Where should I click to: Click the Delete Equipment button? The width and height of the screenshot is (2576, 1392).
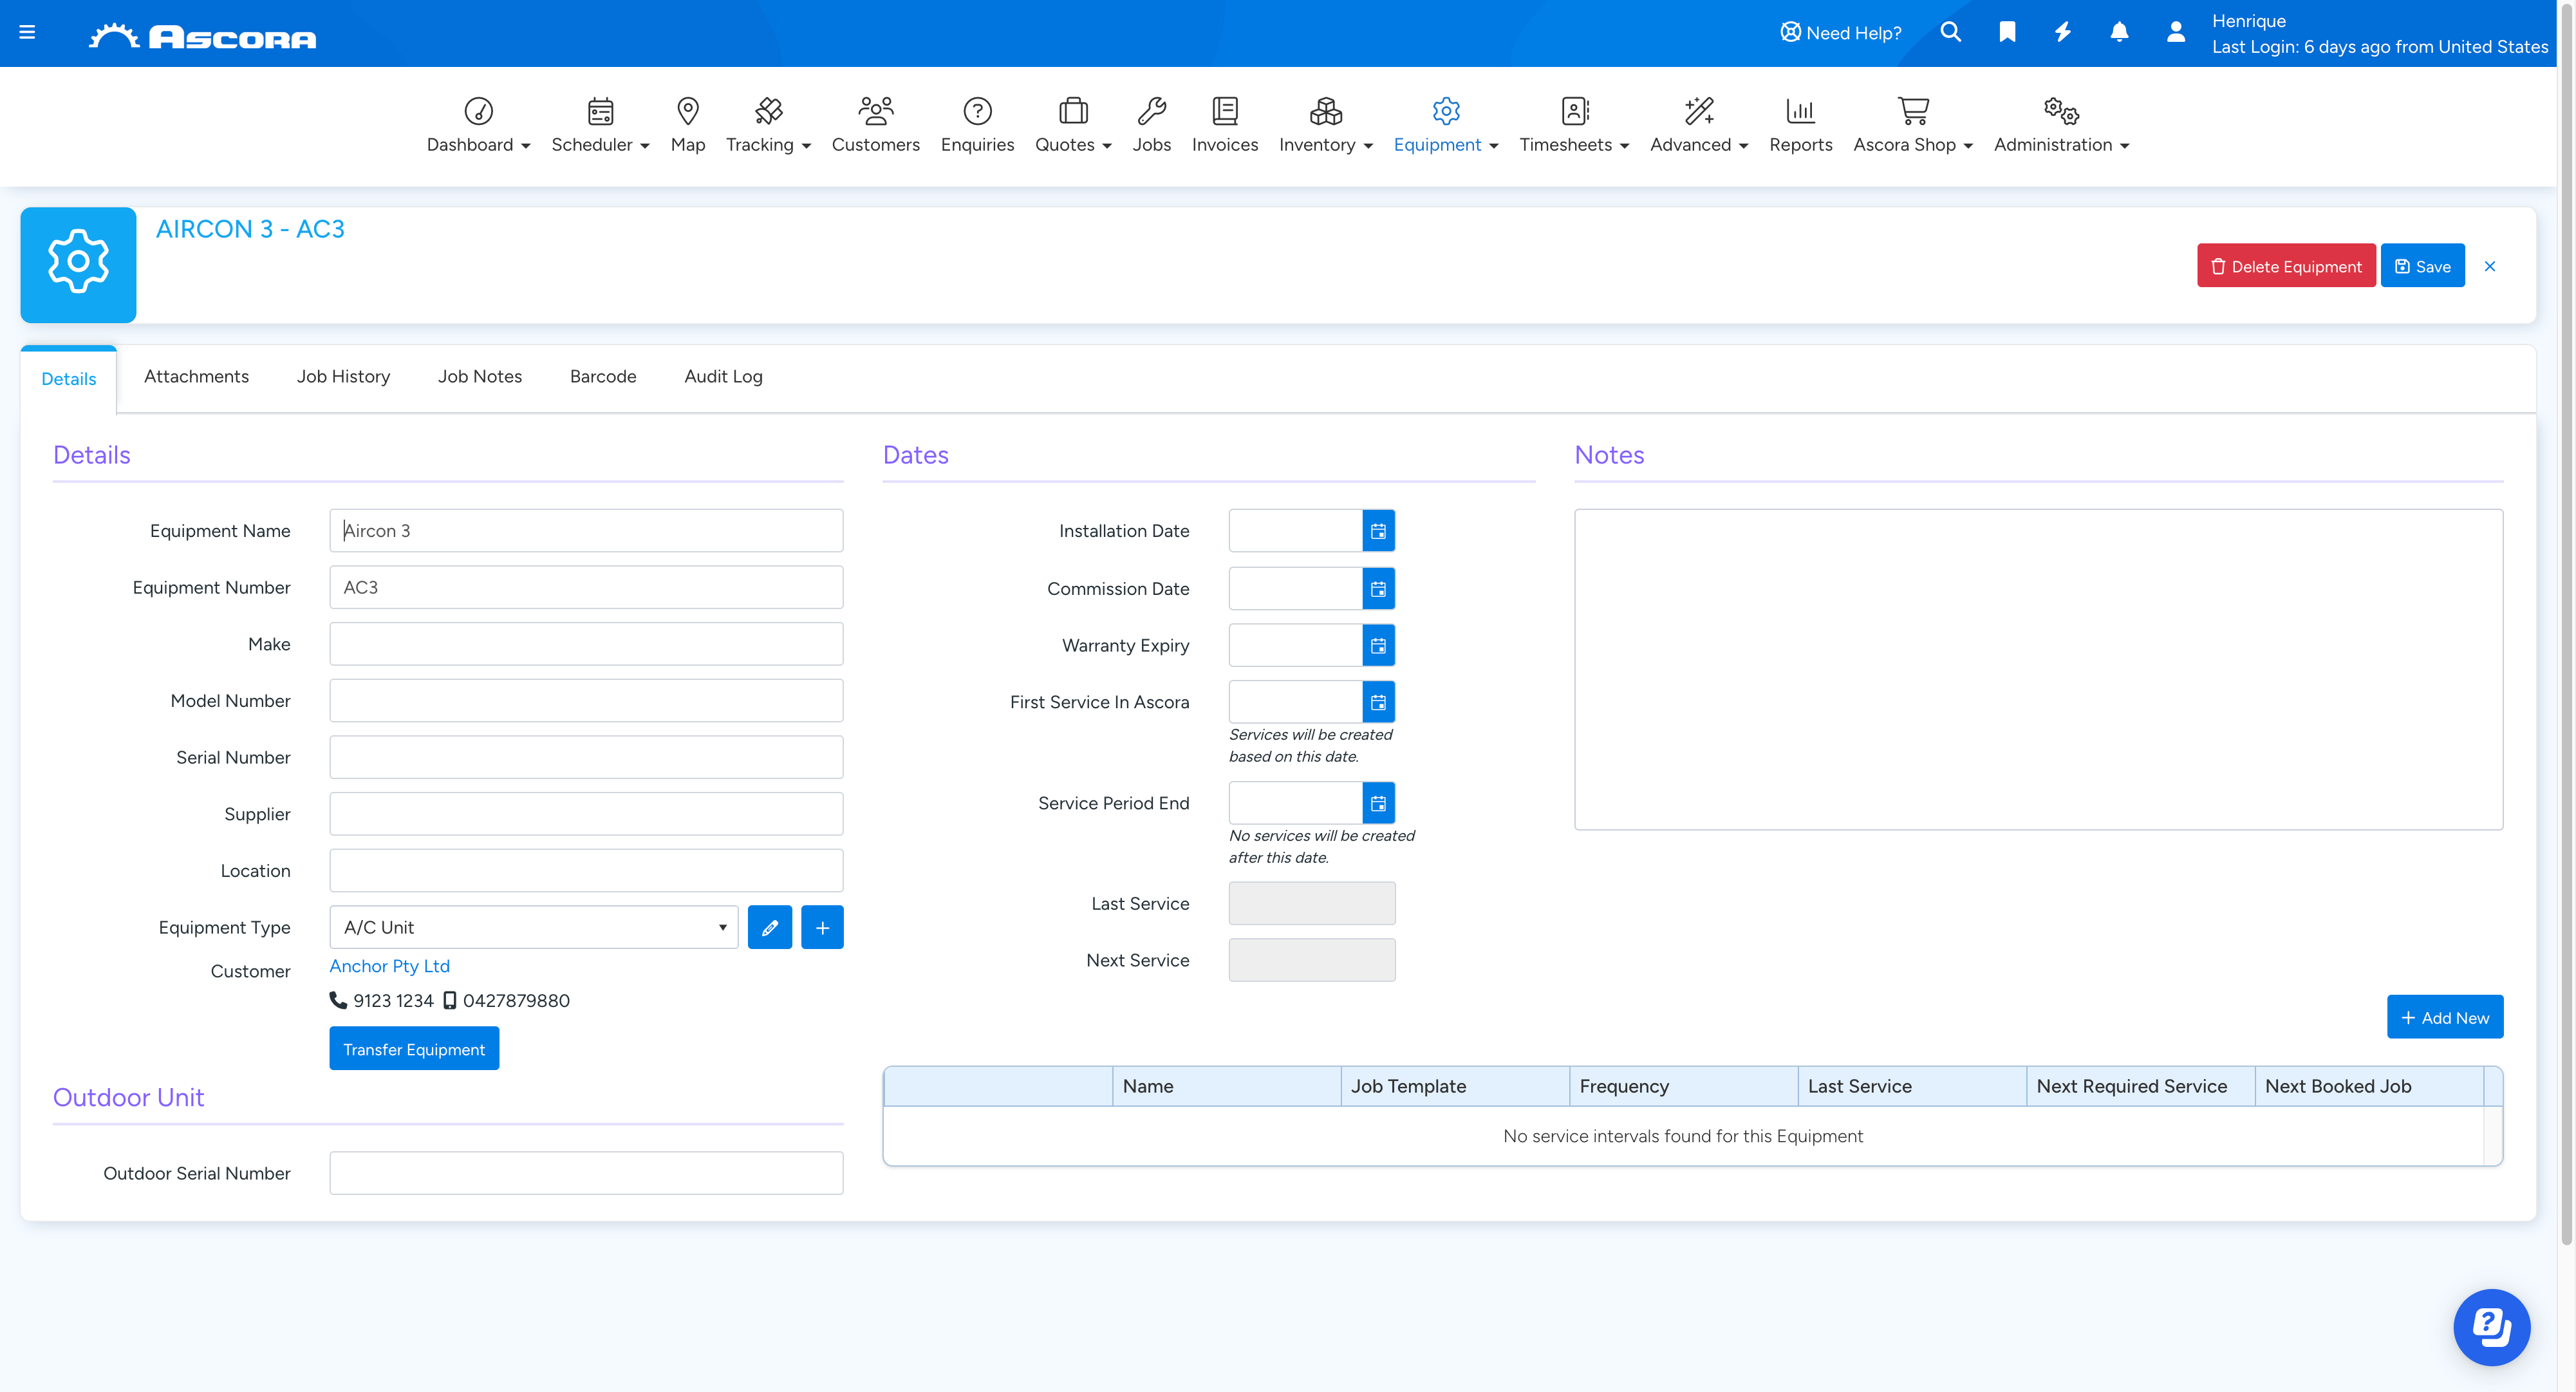(x=2285, y=266)
